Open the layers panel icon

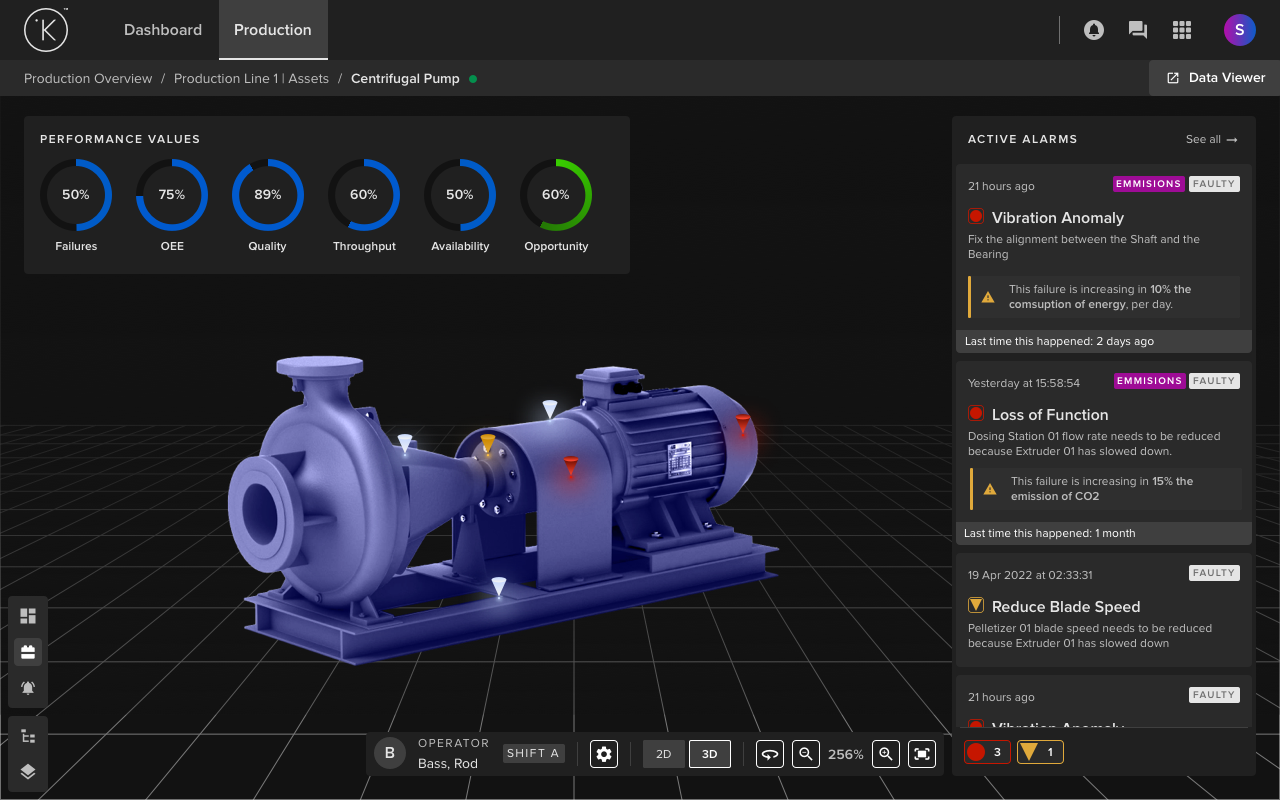pos(28,771)
